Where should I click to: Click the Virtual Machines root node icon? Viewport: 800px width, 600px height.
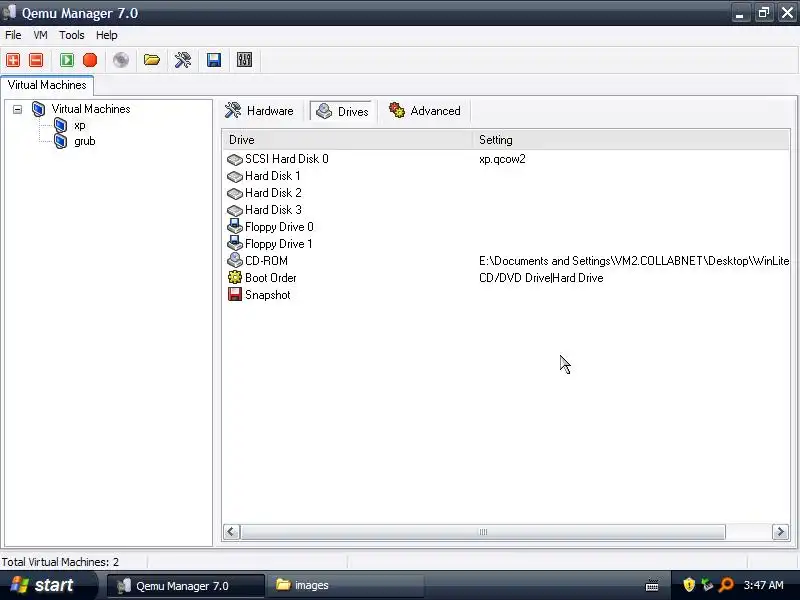(38, 109)
